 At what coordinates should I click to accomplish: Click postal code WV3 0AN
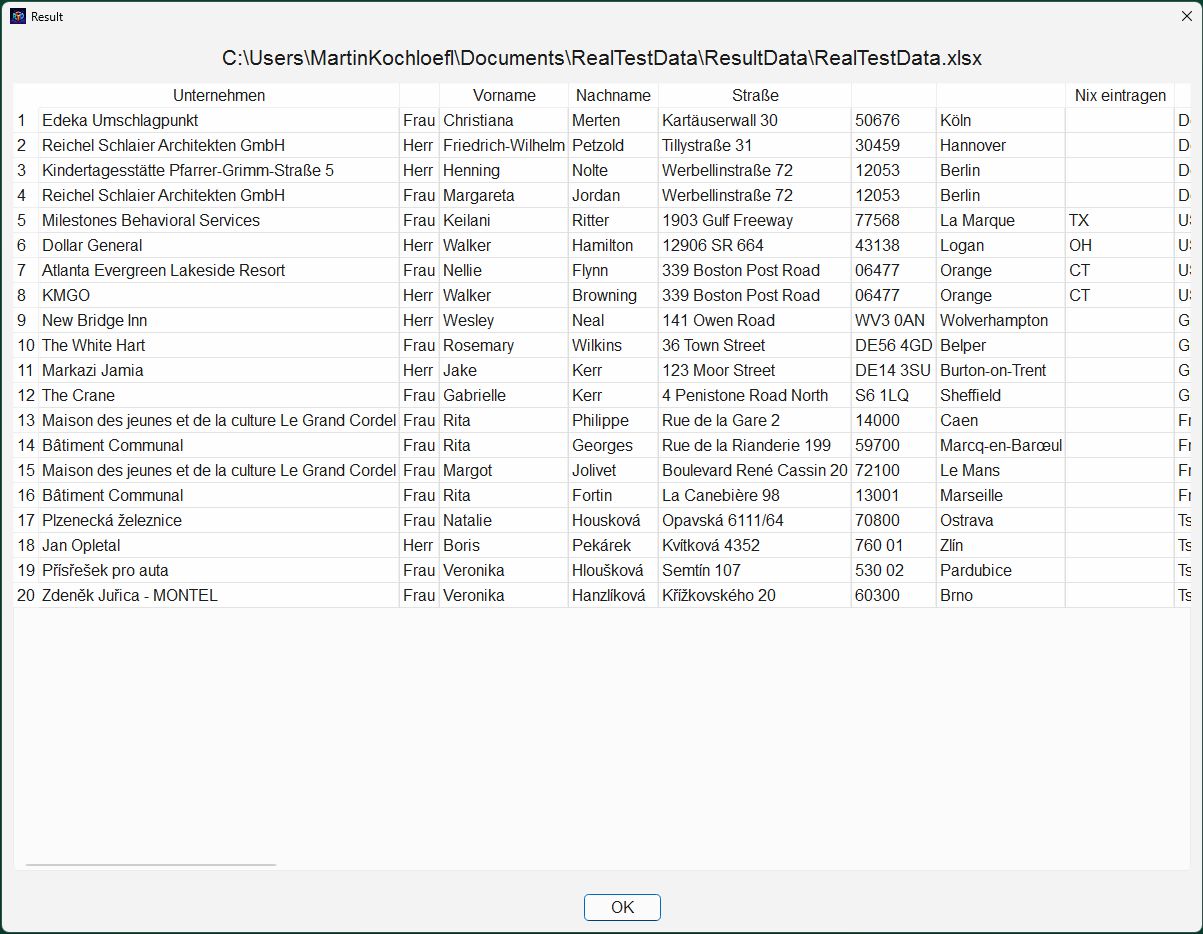894,320
